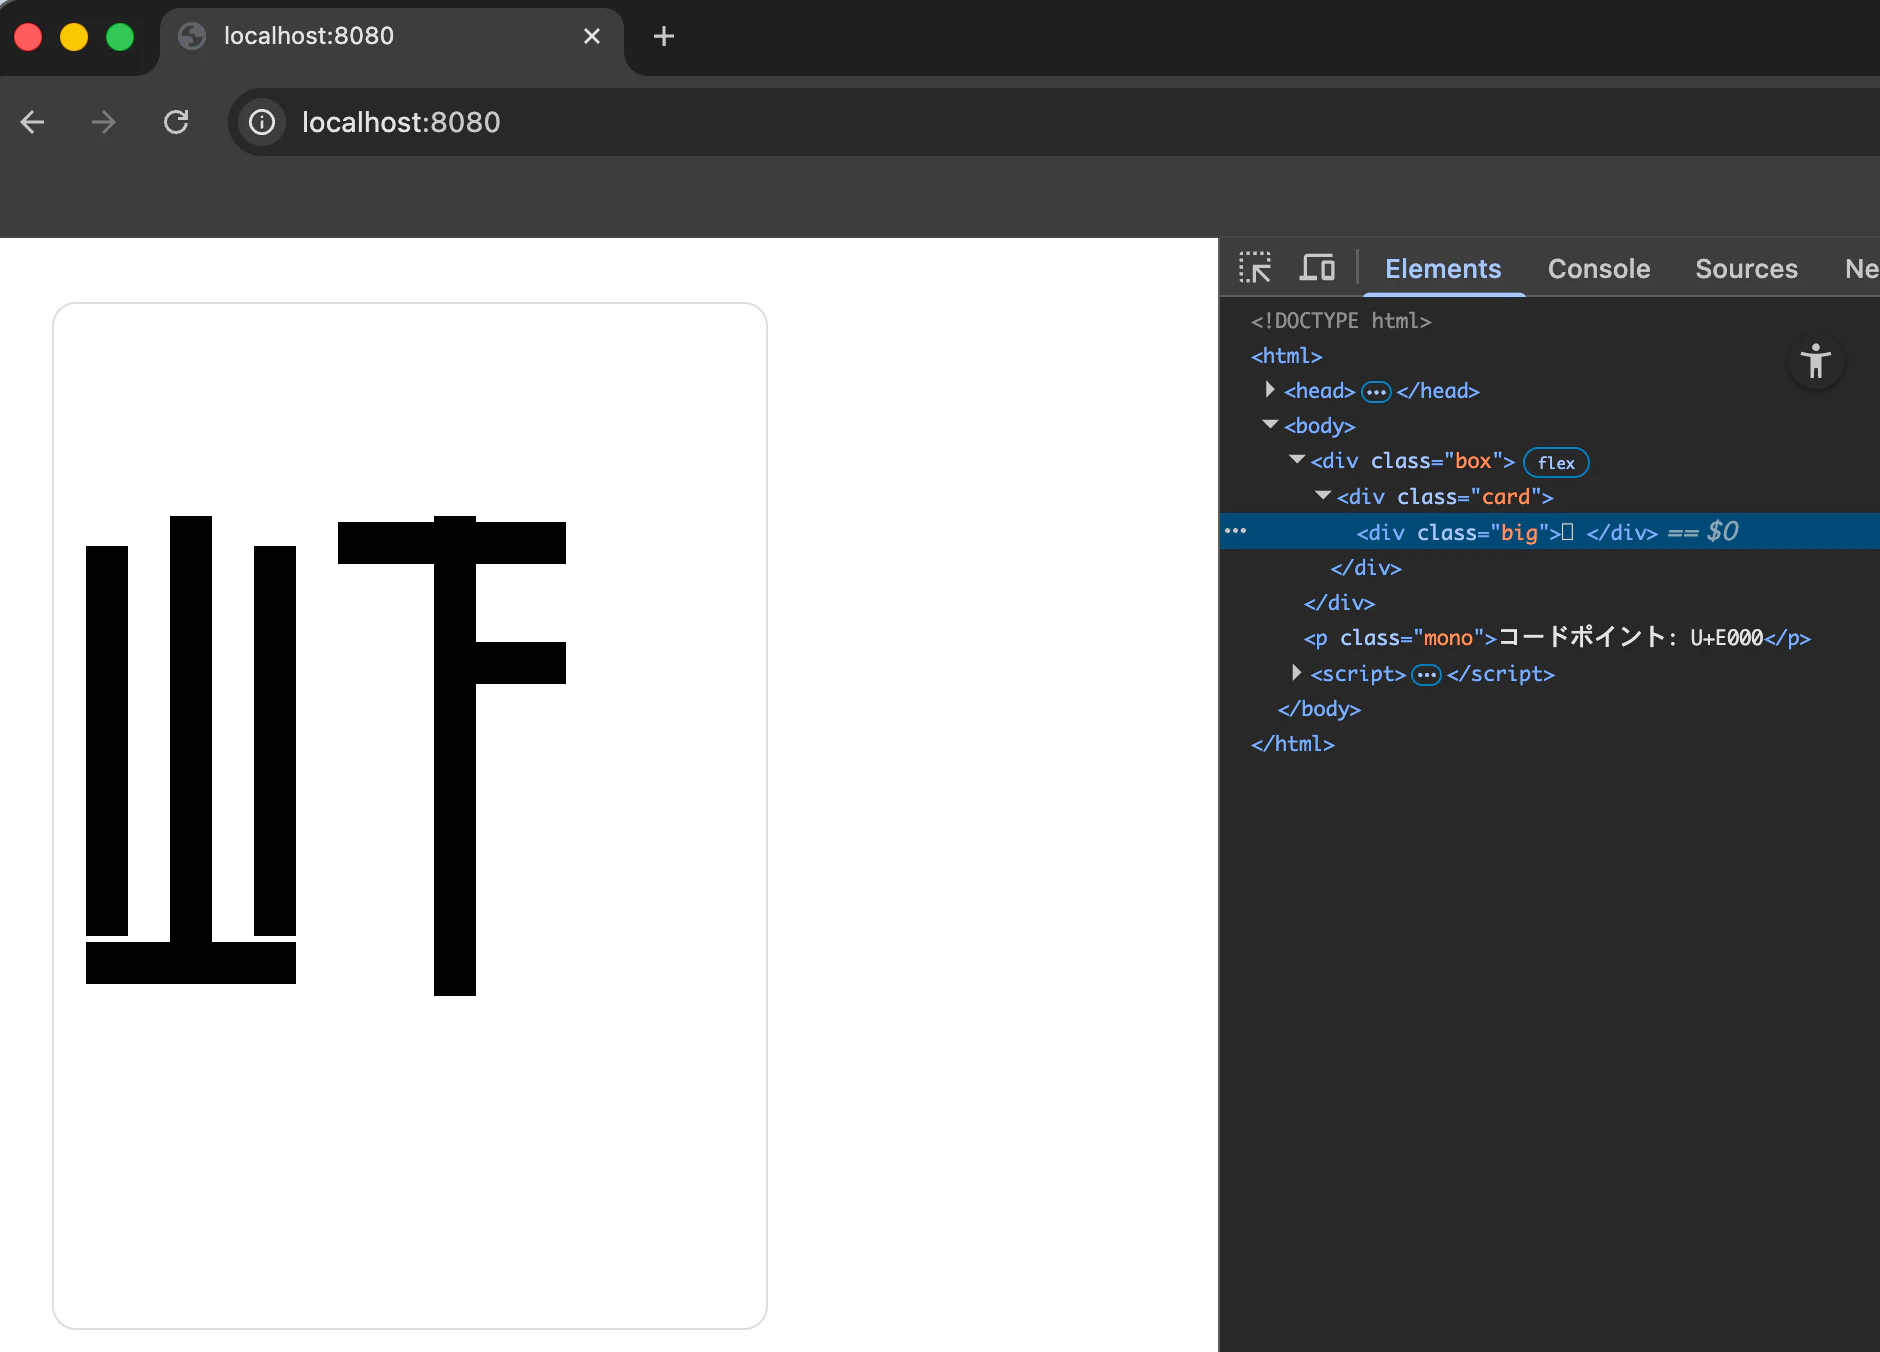This screenshot has height=1352, width=1880.
Task: Open a new browser tab
Action: [664, 37]
